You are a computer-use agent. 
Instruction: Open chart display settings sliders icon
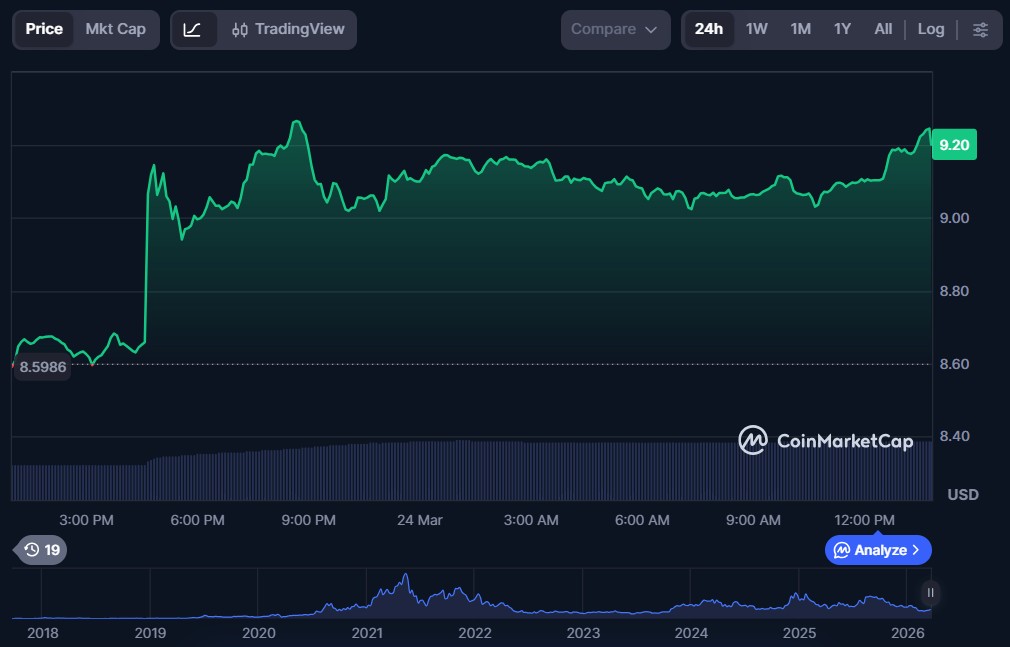981,29
